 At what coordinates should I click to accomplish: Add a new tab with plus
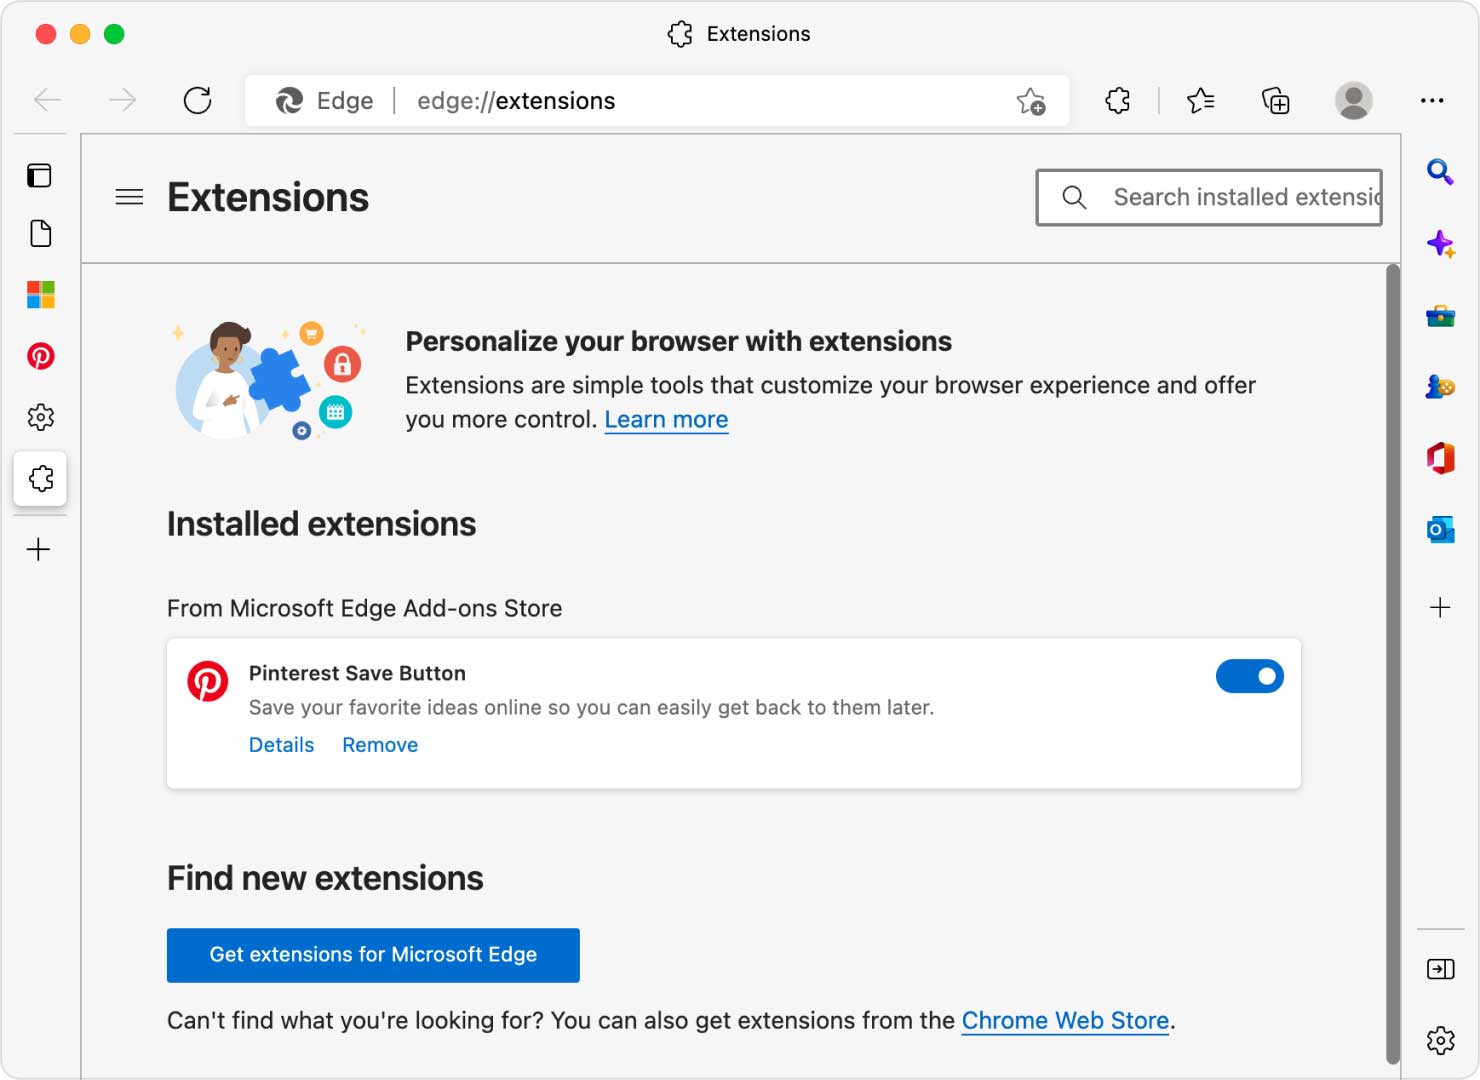coord(39,549)
